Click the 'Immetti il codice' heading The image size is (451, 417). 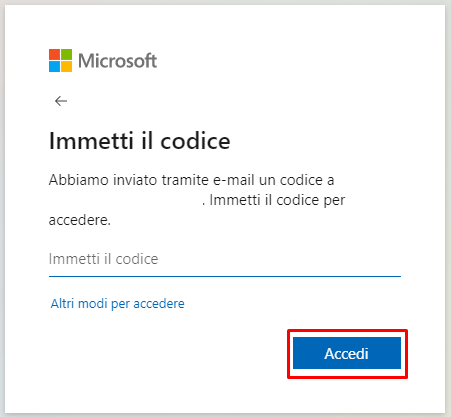[x=139, y=141]
